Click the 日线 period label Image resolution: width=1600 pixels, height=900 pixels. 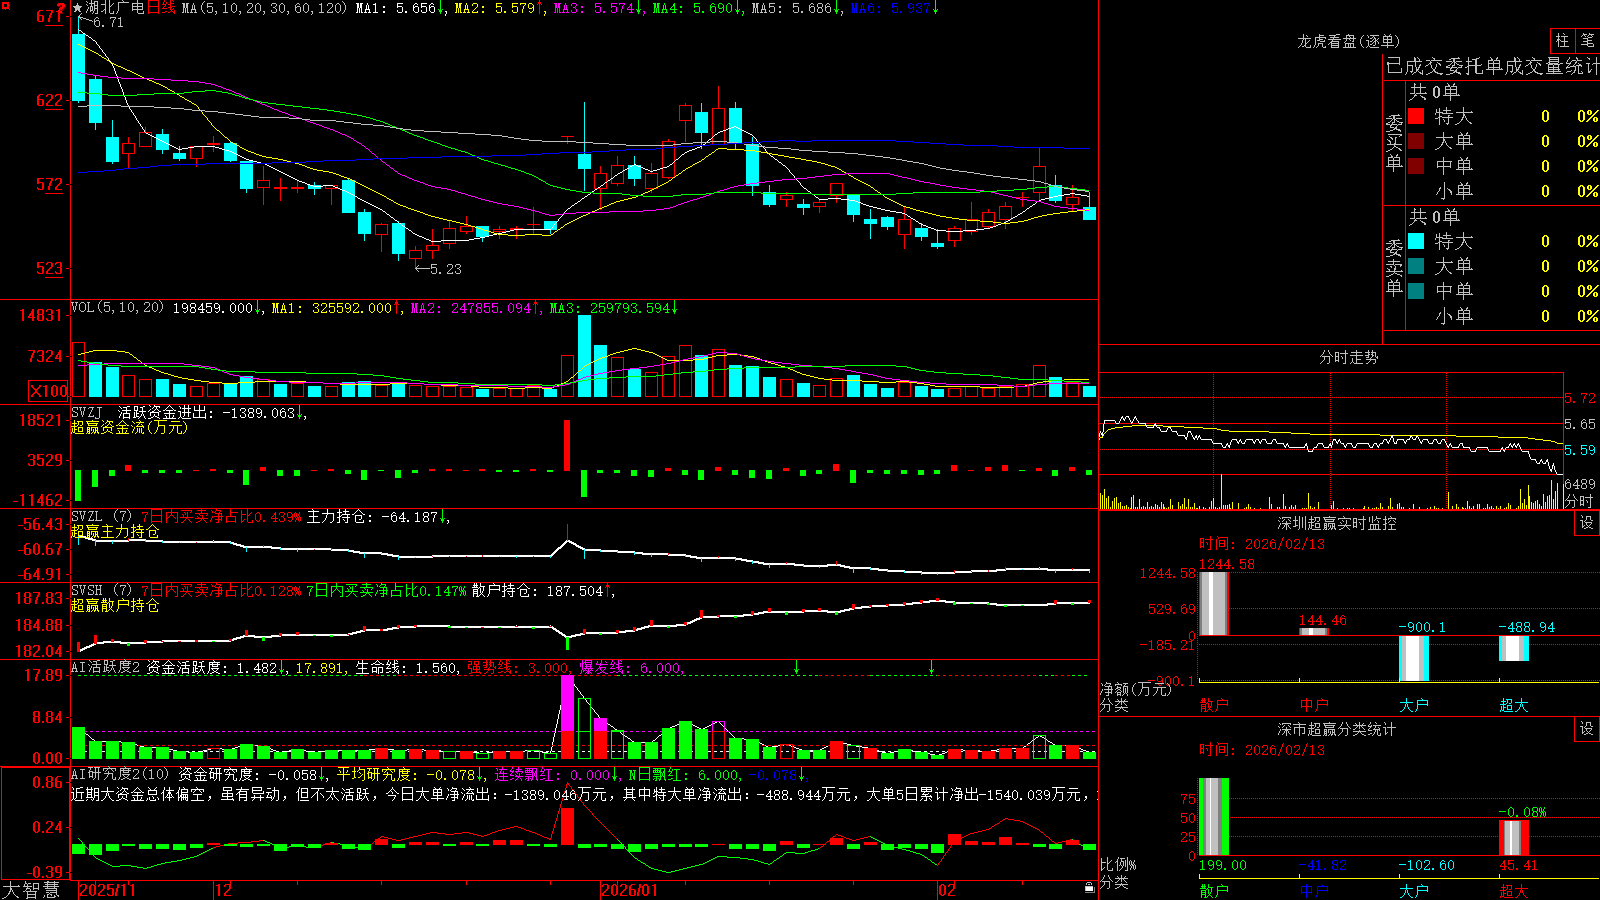click(x=161, y=8)
